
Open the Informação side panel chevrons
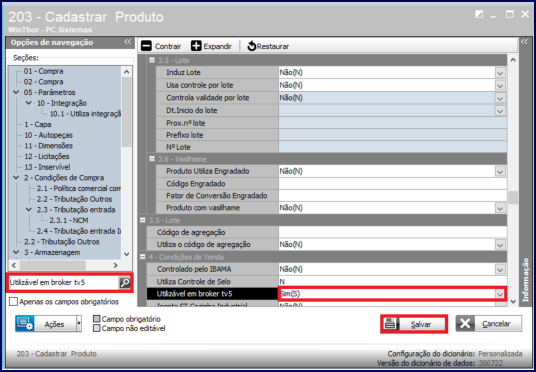pyautogui.click(x=524, y=42)
